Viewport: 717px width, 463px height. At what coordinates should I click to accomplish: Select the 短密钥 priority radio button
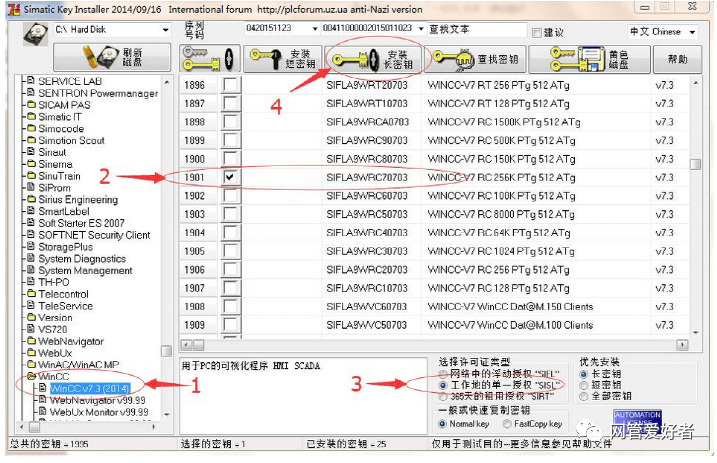point(583,385)
